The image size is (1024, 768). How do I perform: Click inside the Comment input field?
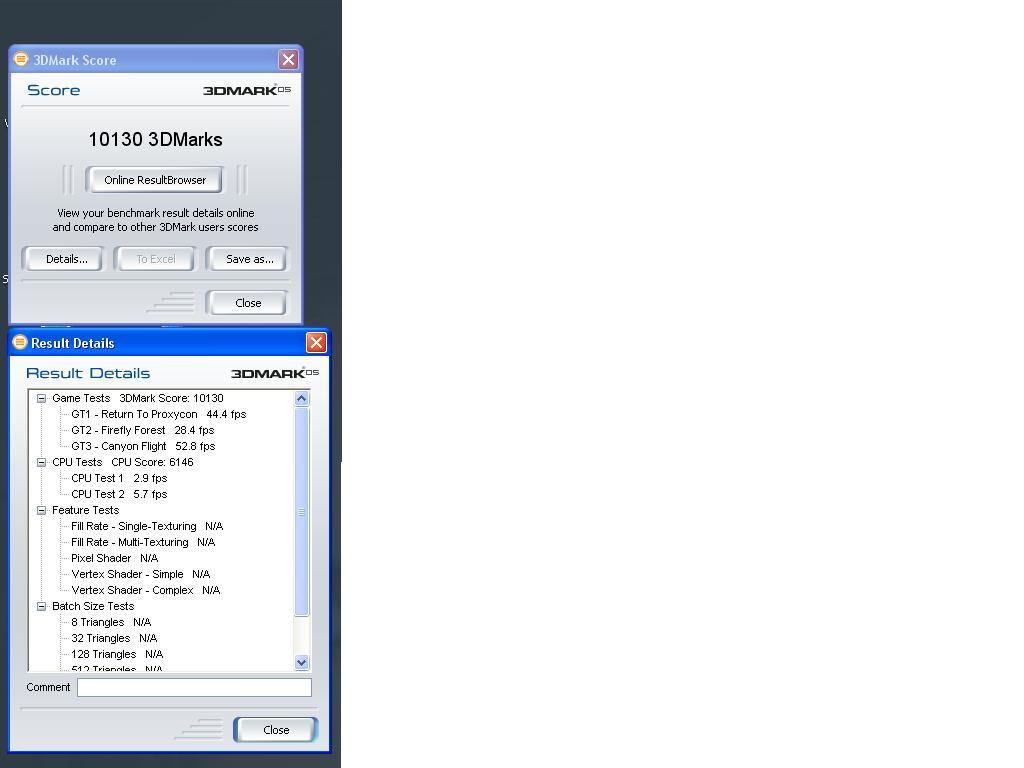(194, 687)
